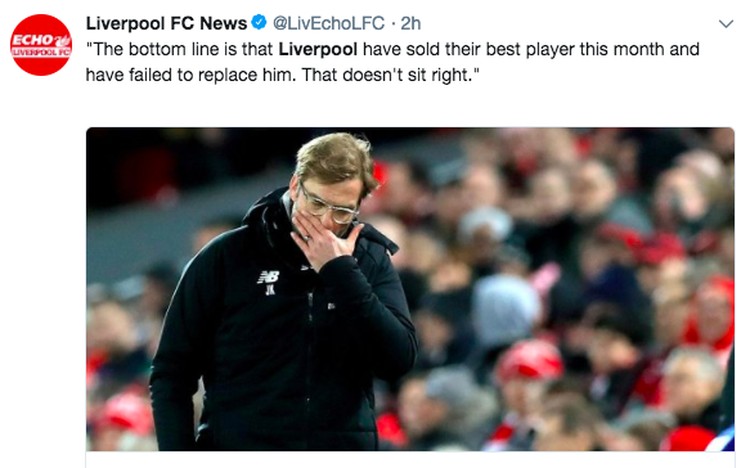Open the tweet options chevron menu
The image size is (750, 468).
coord(726,23)
